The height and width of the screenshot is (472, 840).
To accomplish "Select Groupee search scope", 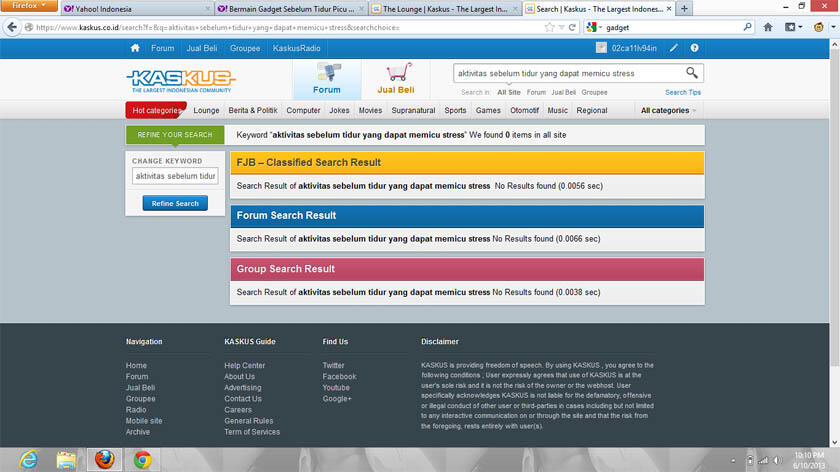I will [594, 92].
